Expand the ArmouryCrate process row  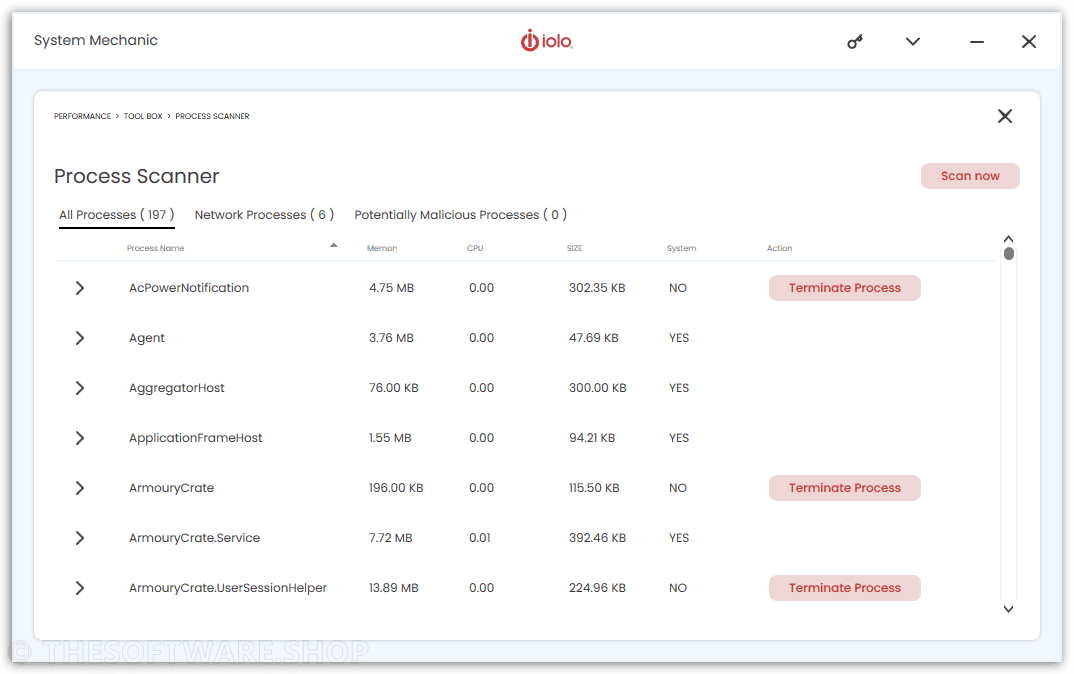tap(79, 488)
